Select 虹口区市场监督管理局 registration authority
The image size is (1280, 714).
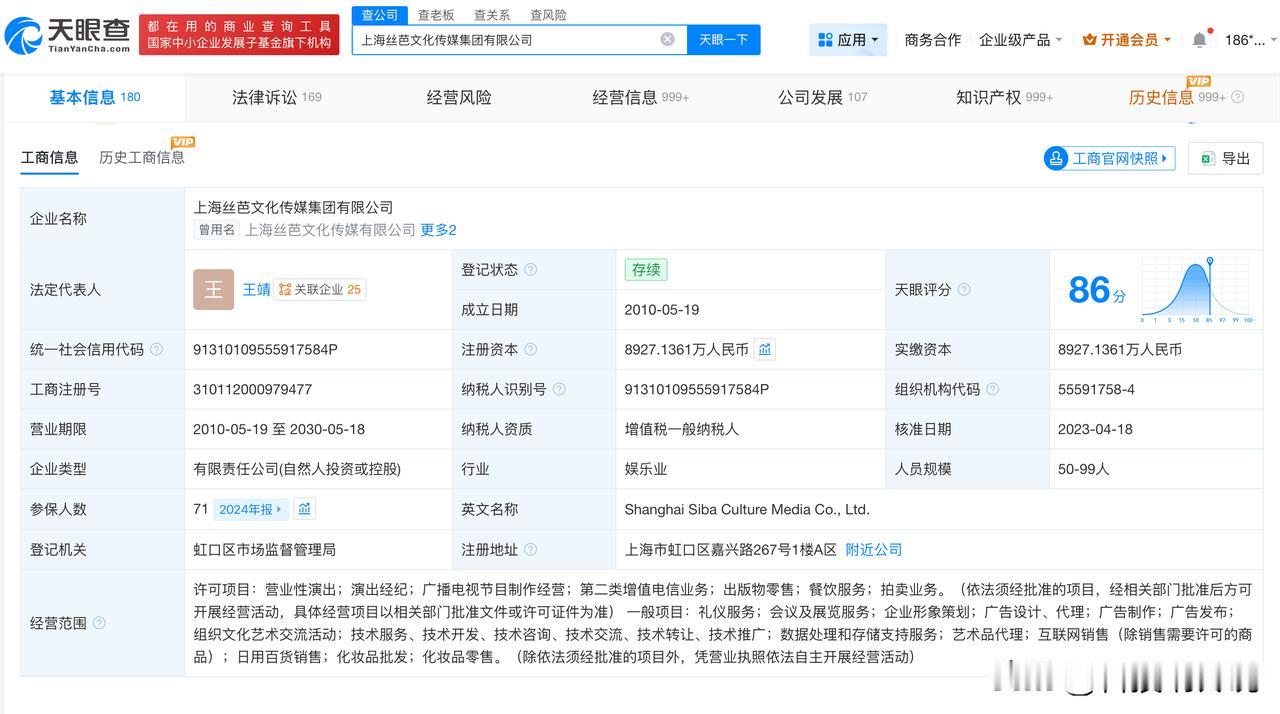click(x=264, y=549)
